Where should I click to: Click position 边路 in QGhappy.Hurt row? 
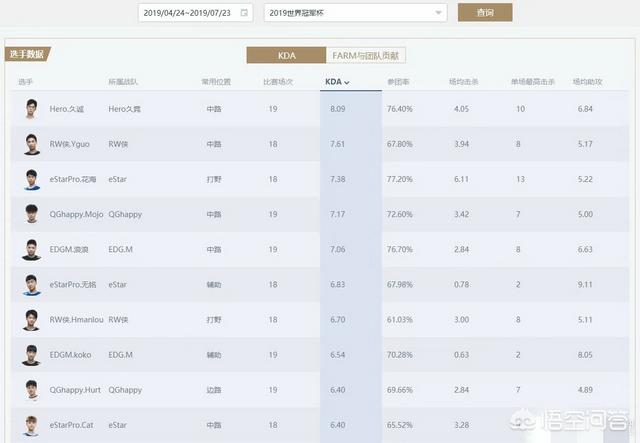(214, 390)
